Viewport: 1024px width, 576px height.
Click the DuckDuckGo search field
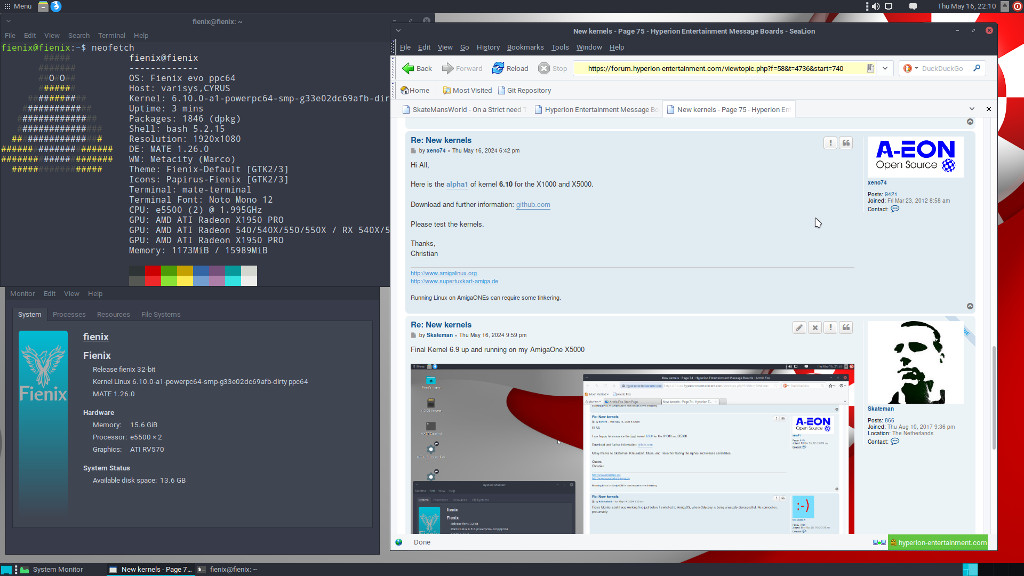point(942,68)
